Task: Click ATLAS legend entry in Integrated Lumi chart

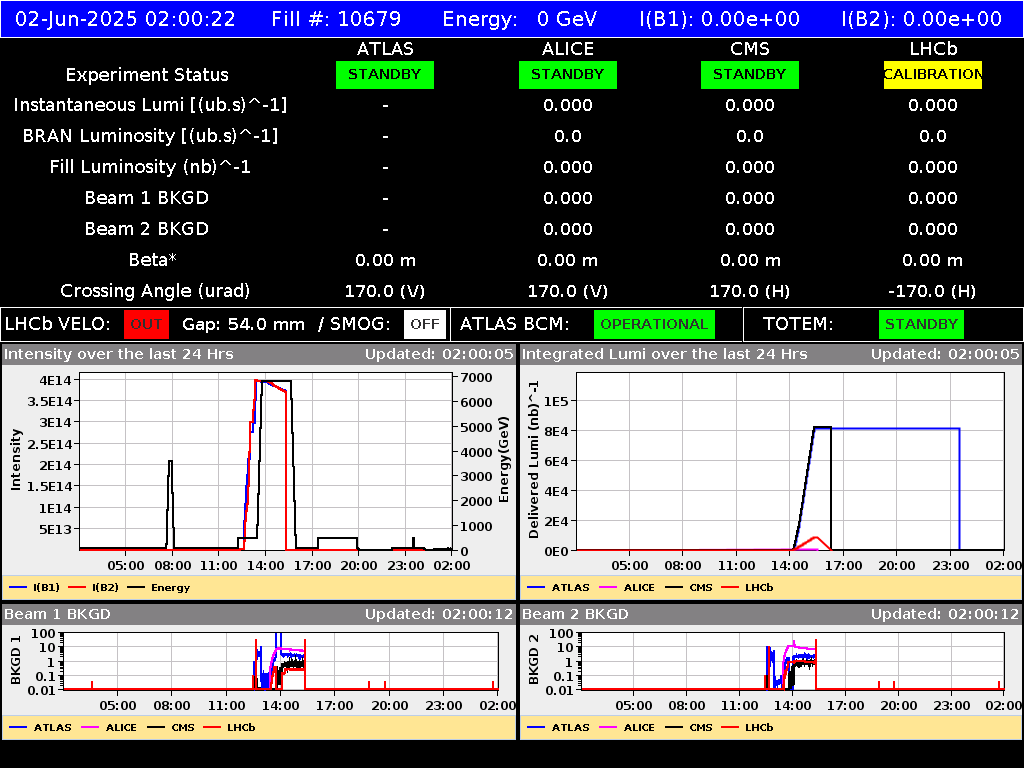Action: point(558,587)
